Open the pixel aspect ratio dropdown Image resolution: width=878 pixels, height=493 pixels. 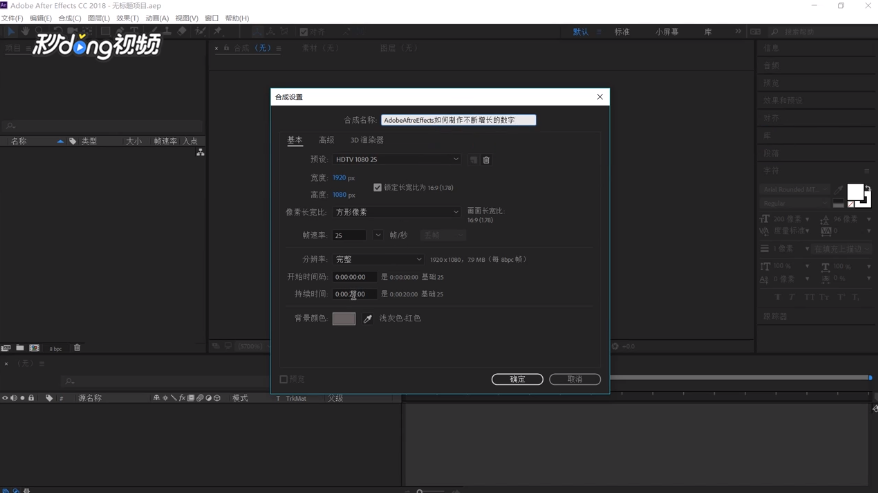[396, 212]
